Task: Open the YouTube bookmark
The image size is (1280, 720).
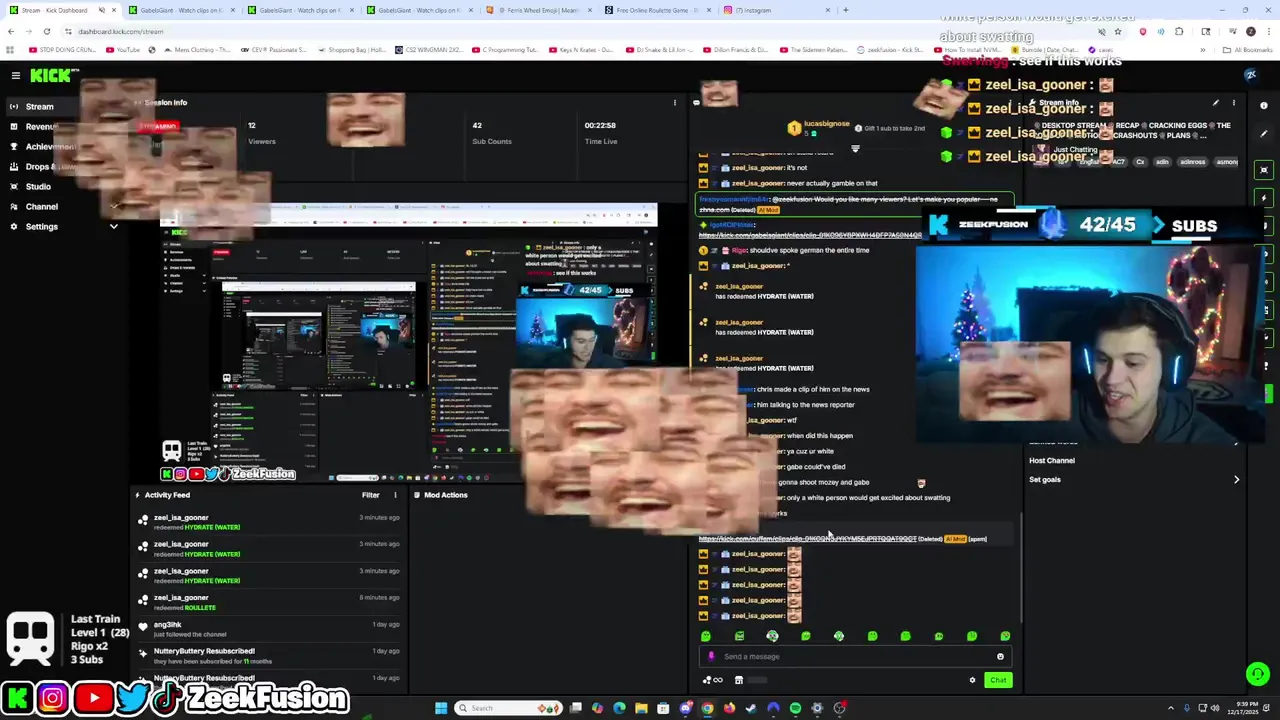Action: (124, 49)
